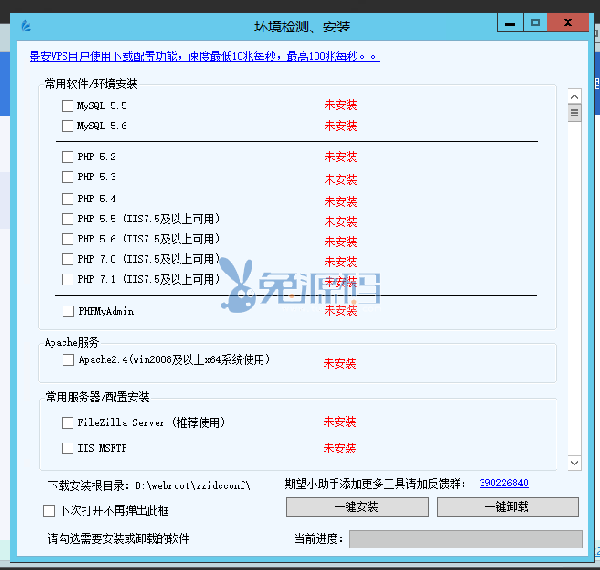Minimize the environment install window
Image resolution: width=600 pixels, height=570 pixels.
510,23
